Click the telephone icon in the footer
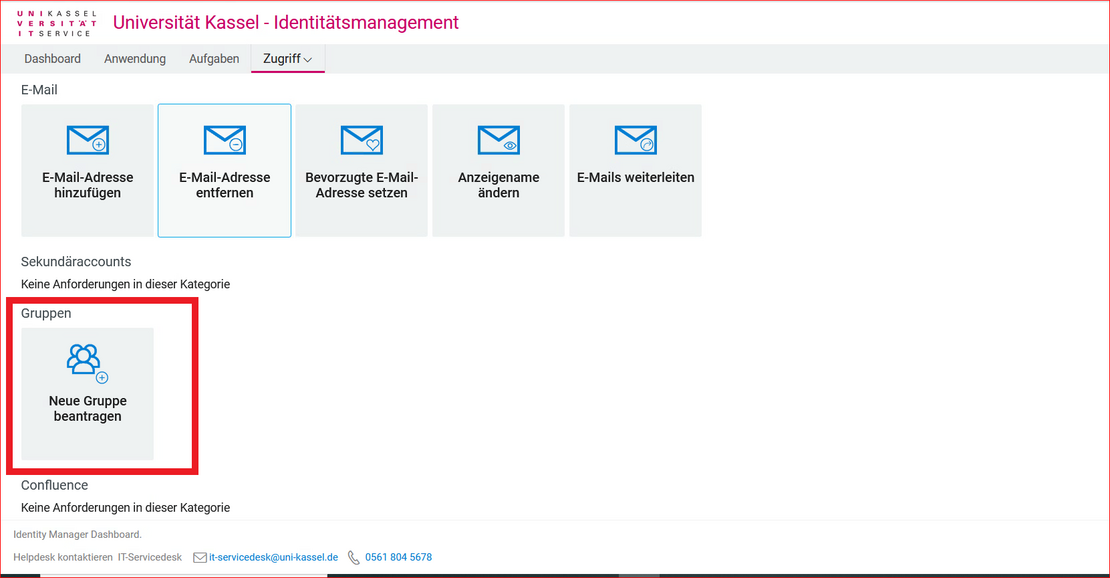1110x578 pixels. coord(354,557)
